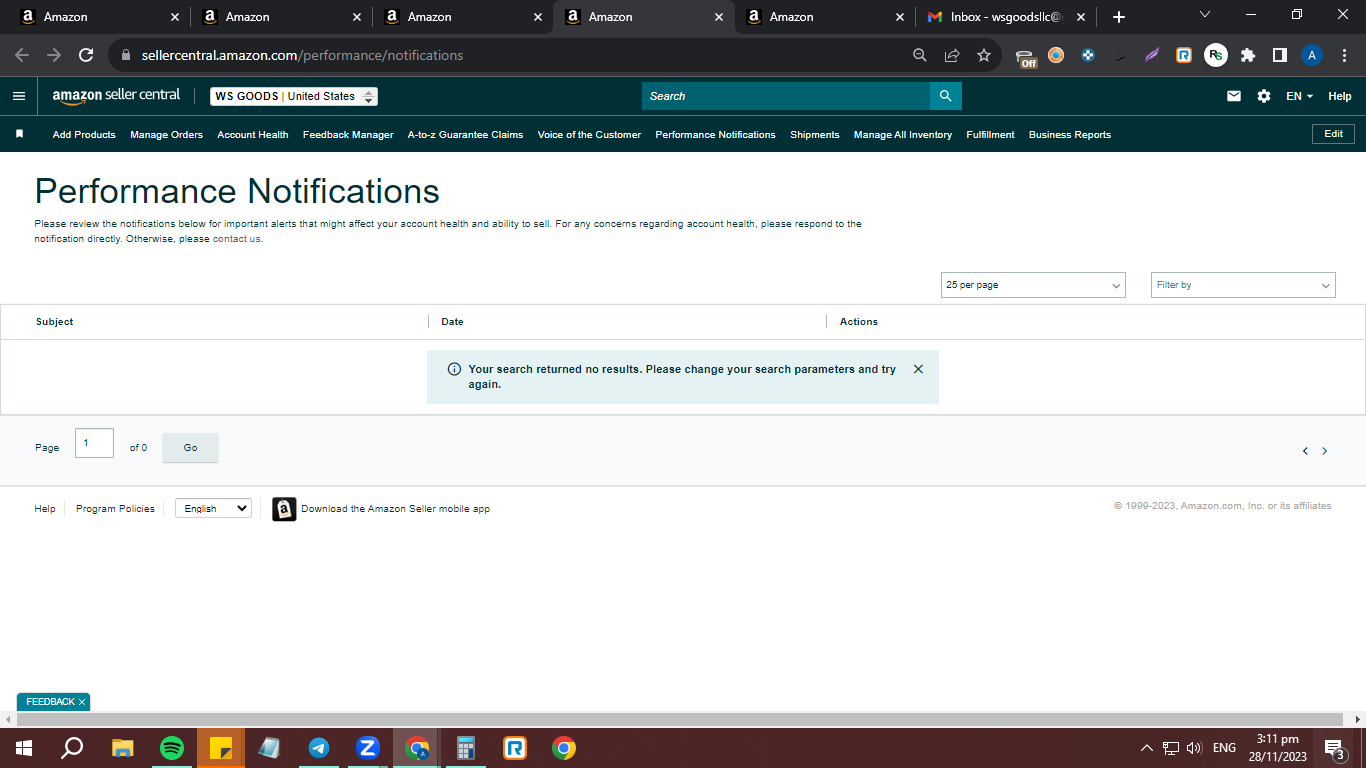Open Manage Orders in the nav bar
This screenshot has width=1366, height=768.
point(166,134)
